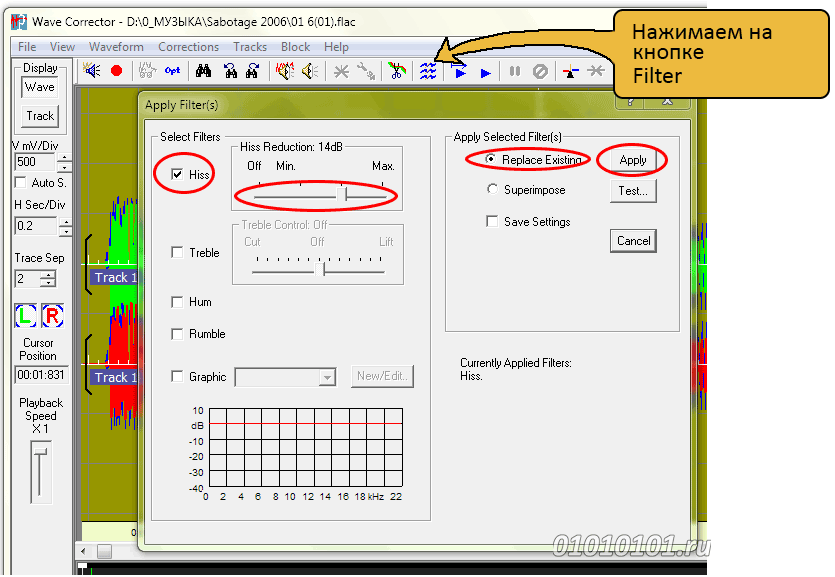Click the binoculars search icon
The width and height of the screenshot is (835, 577).
point(203,71)
